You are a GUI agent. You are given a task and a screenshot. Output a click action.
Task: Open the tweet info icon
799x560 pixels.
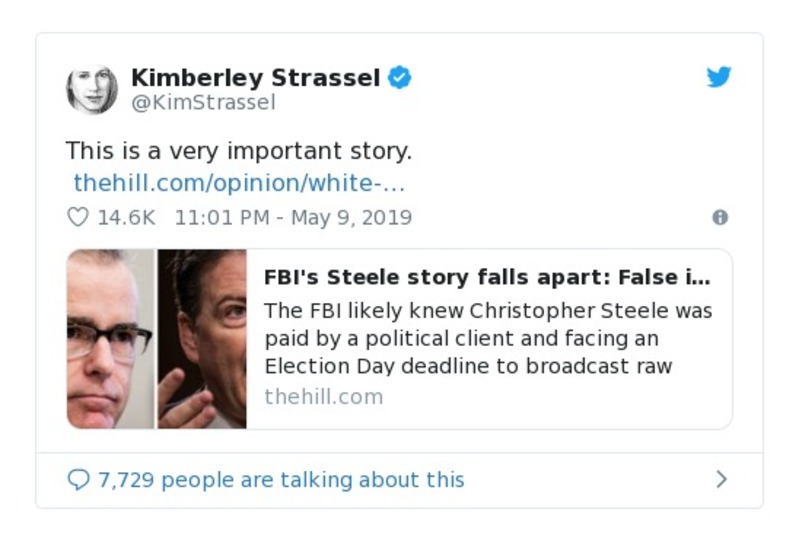tap(719, 217)
